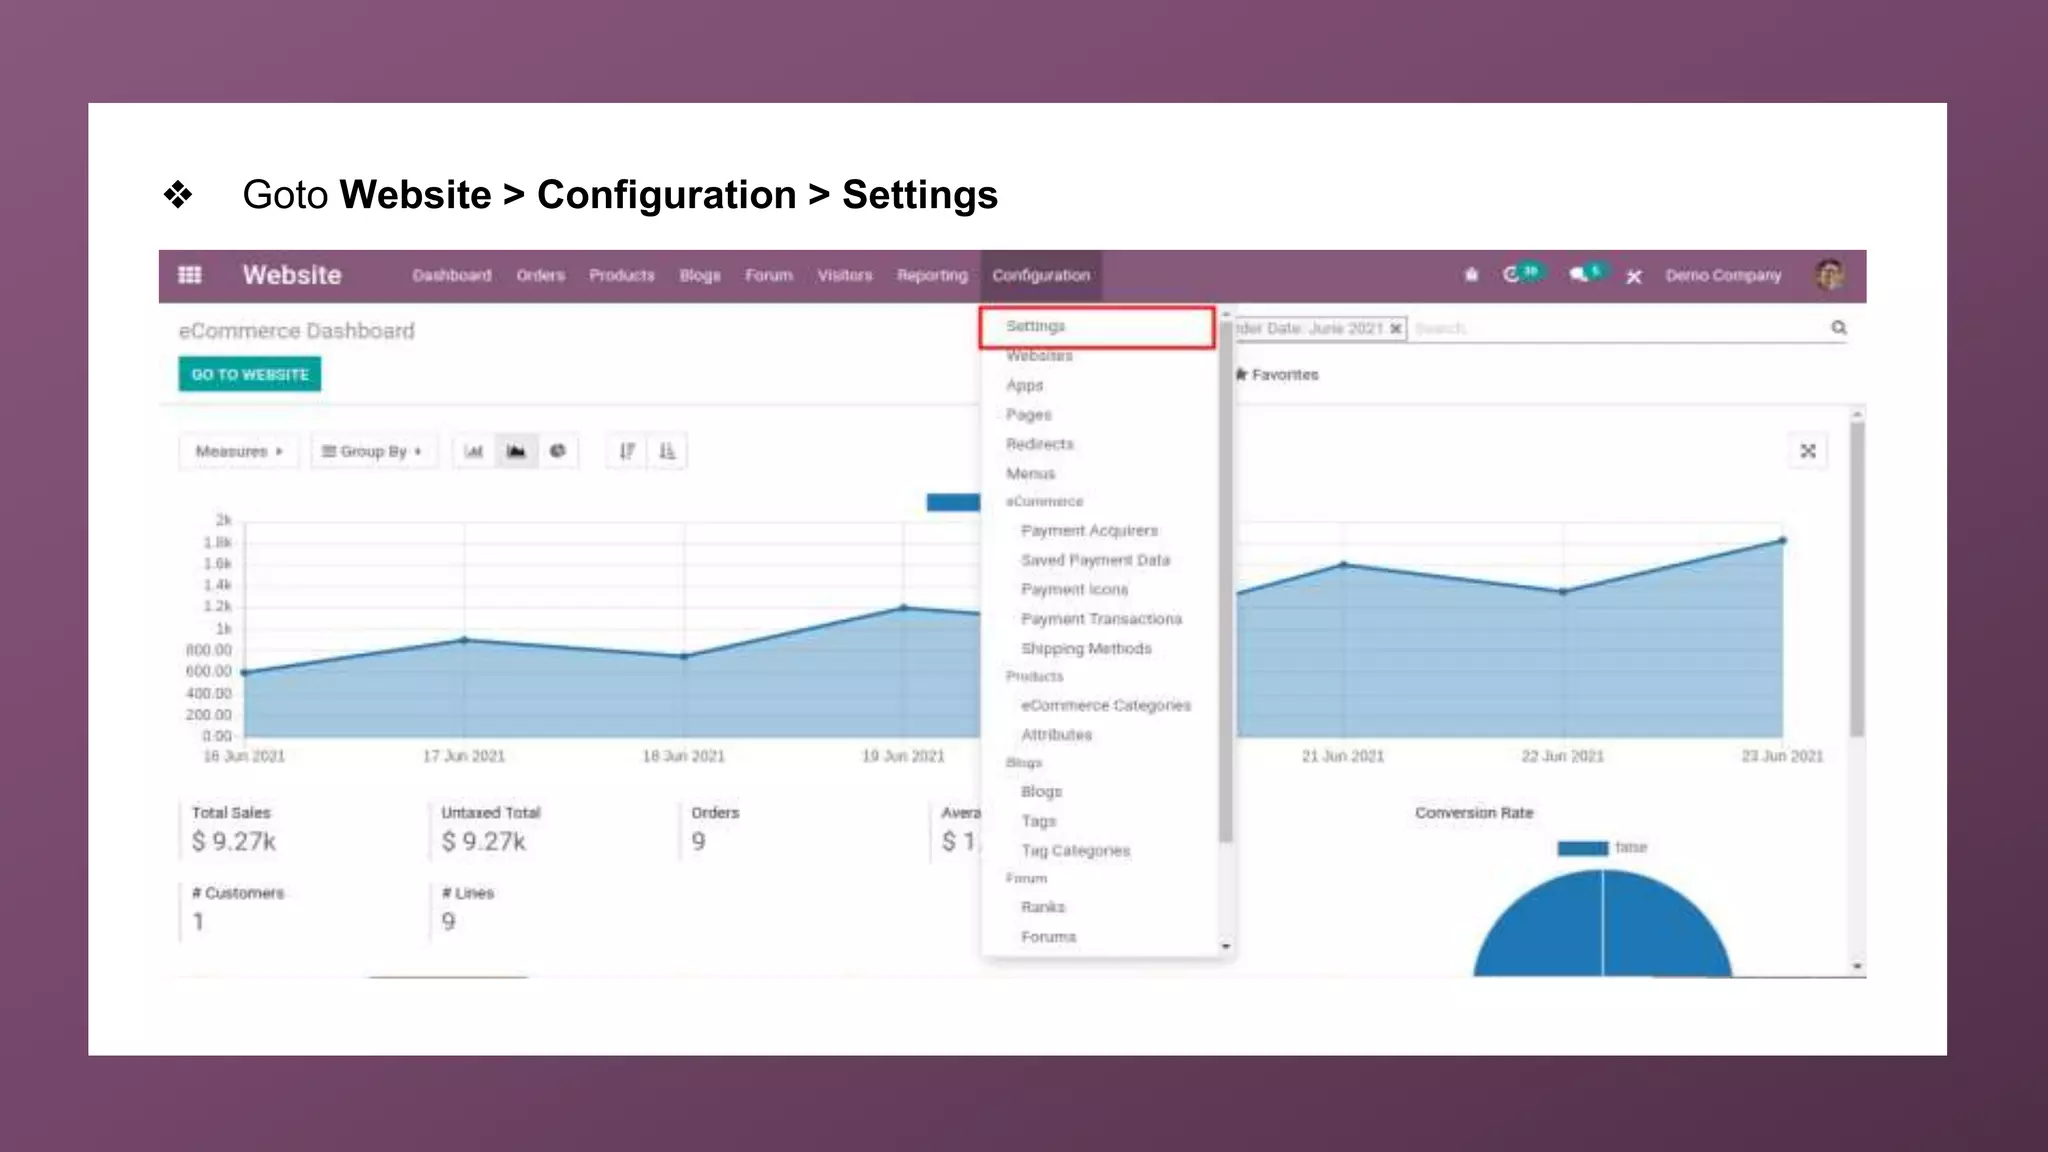Open the Favorites dropdown
The image size is (2048, 1152).
(1277, 374)
